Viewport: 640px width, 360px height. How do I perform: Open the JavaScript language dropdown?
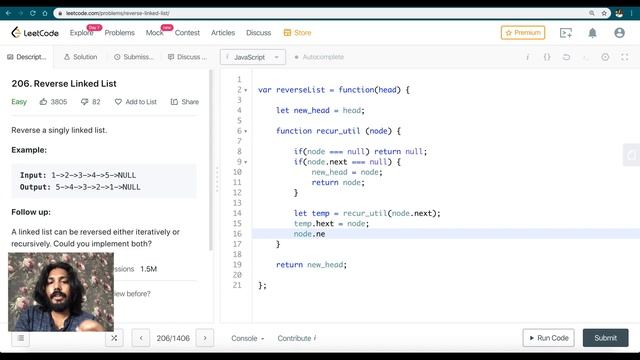253,57
